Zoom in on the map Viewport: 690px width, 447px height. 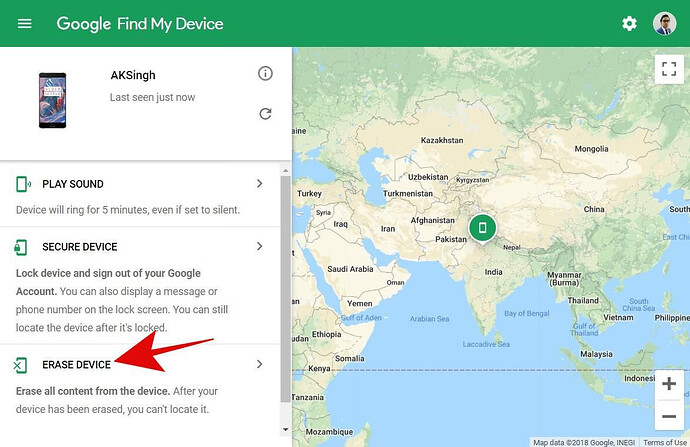(669, 384)
